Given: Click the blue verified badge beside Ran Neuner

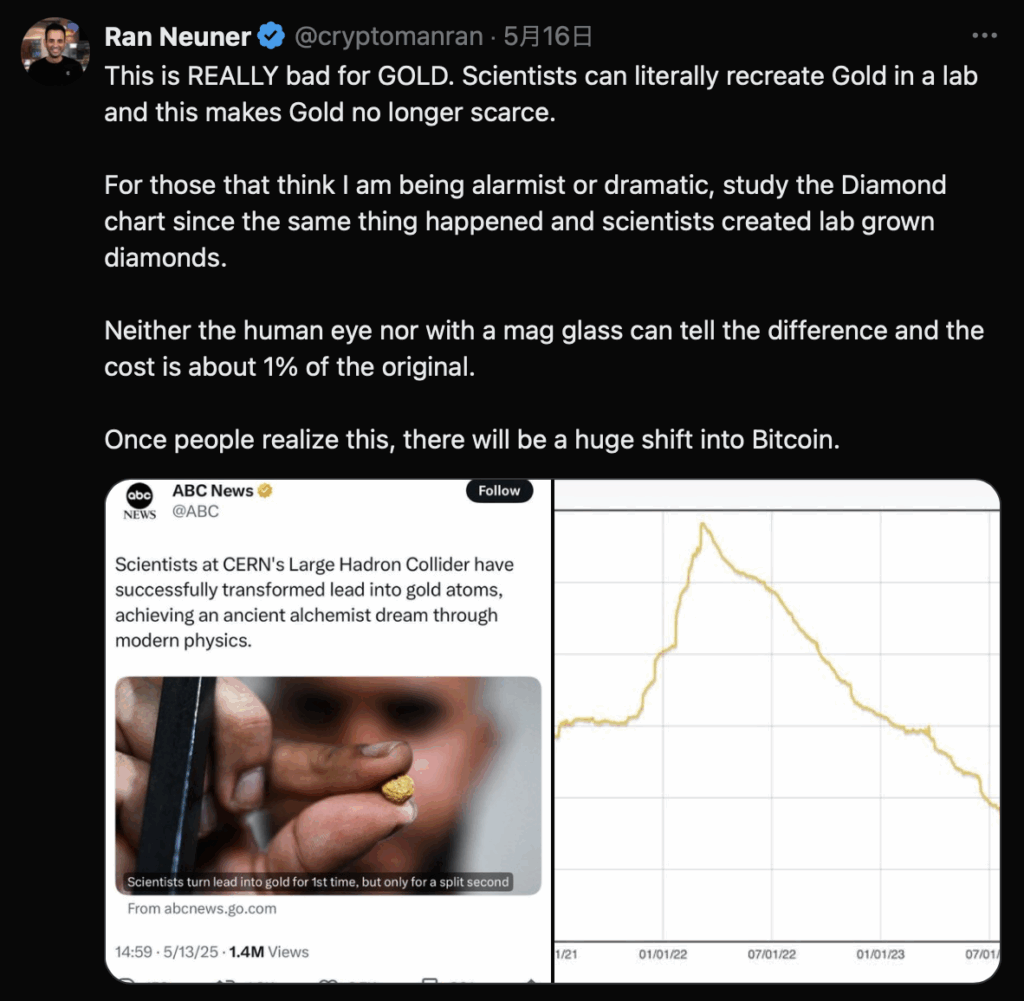Looking at the screenshot, I should click(271, 38).
